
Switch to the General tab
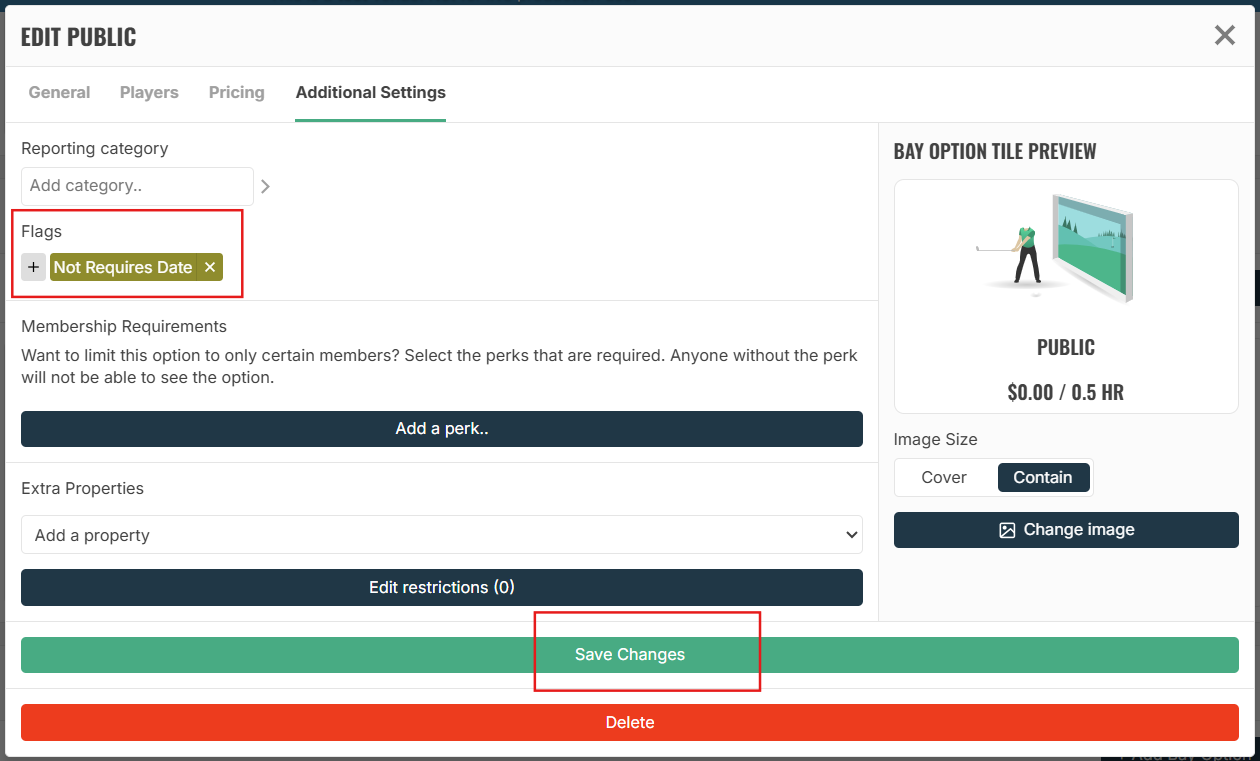point(59,92)
